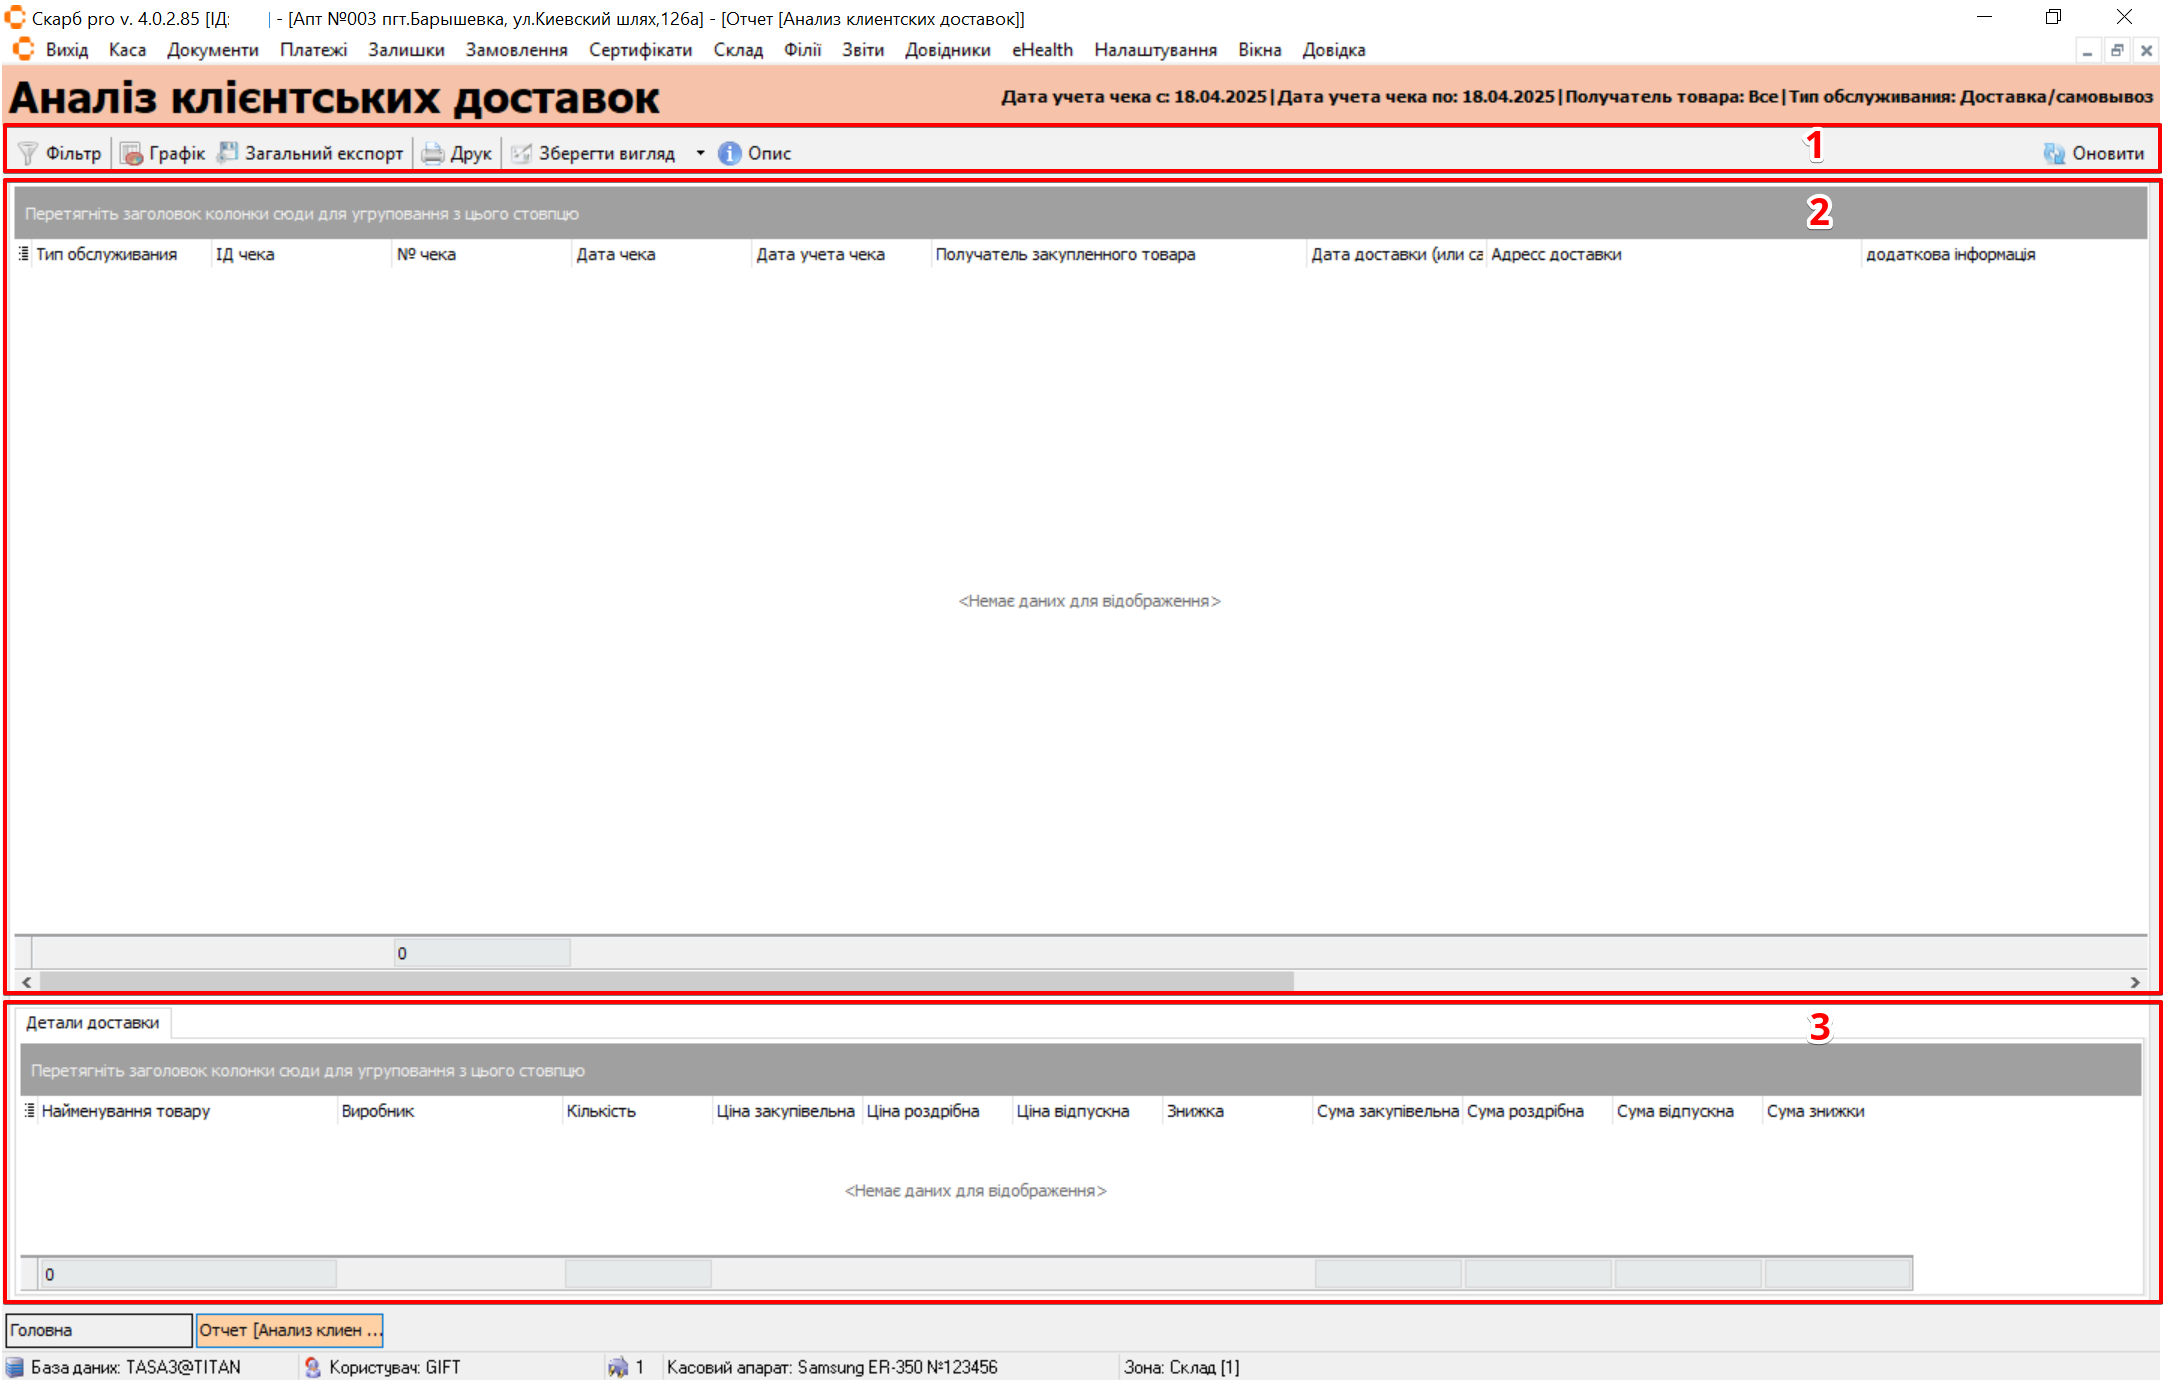Open the Графік chart icon
This screenshot has width=2168, height=1380.
[131, 153]
